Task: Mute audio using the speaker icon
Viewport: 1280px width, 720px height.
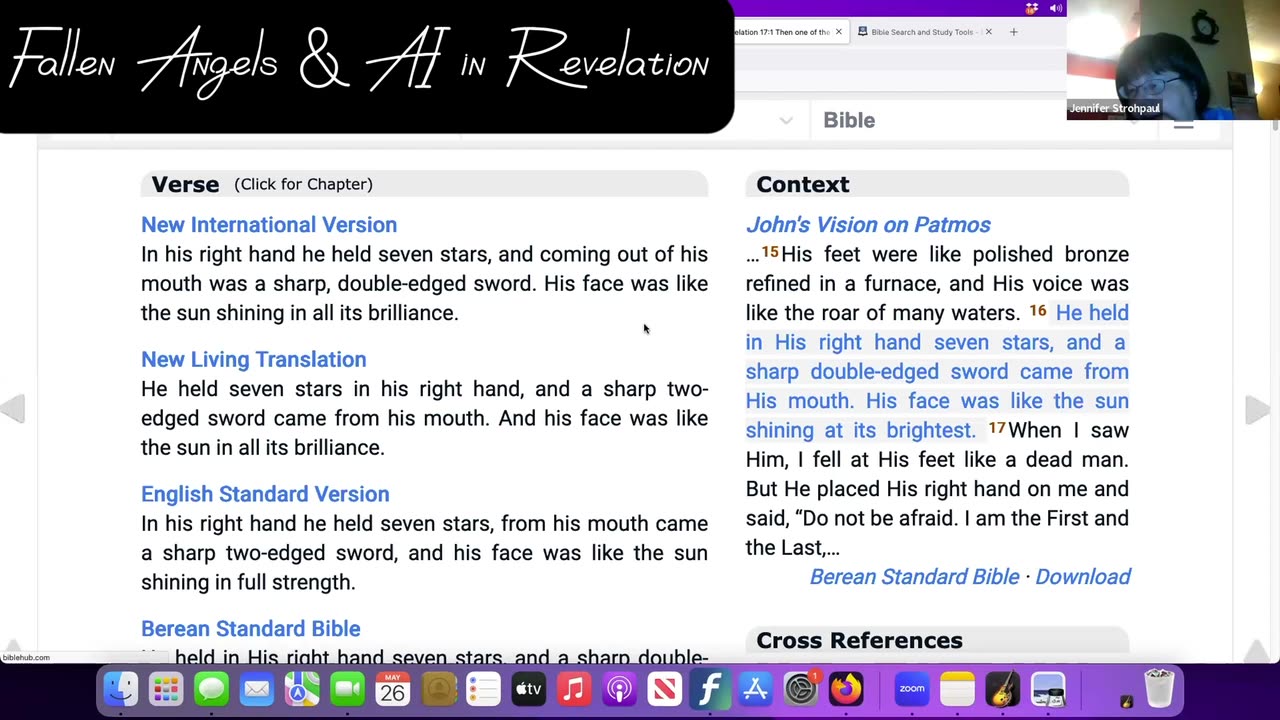Action: tap(1056, 8)
